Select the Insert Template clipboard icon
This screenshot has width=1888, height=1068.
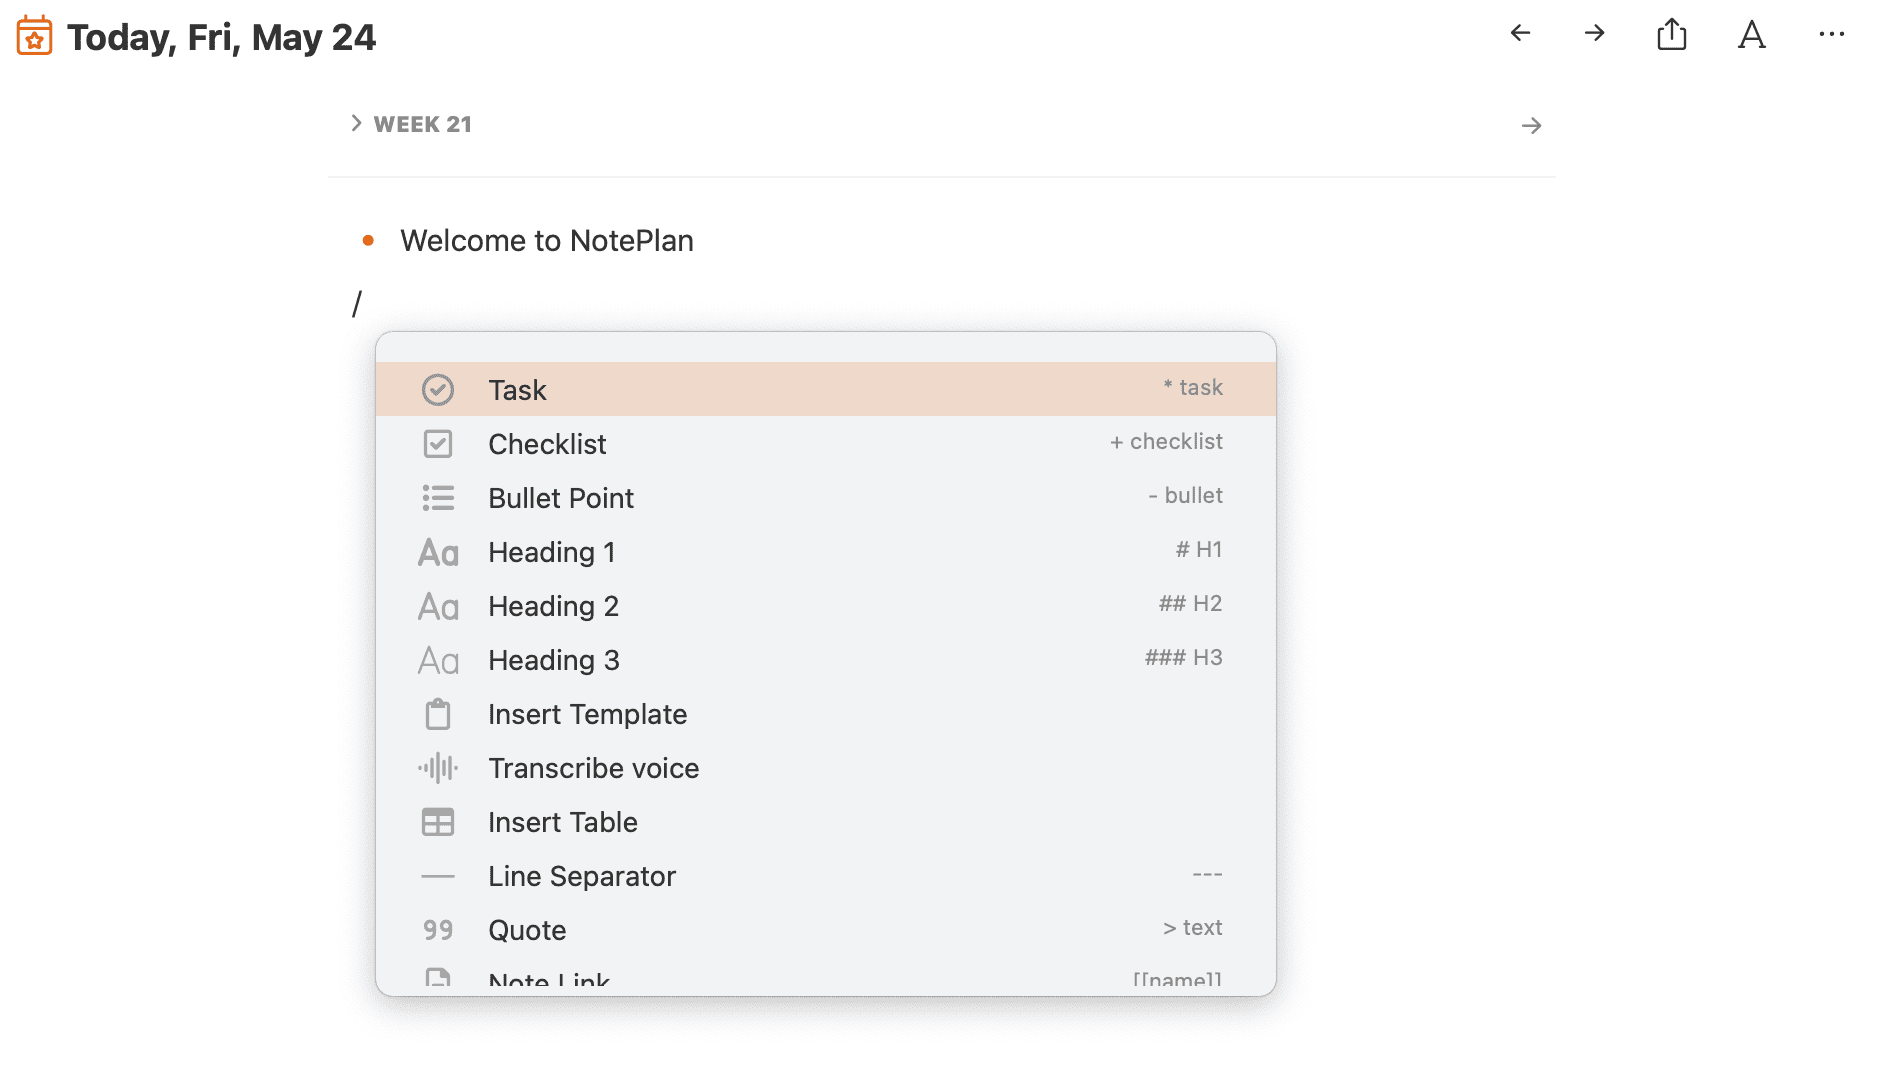click(438, 713)
